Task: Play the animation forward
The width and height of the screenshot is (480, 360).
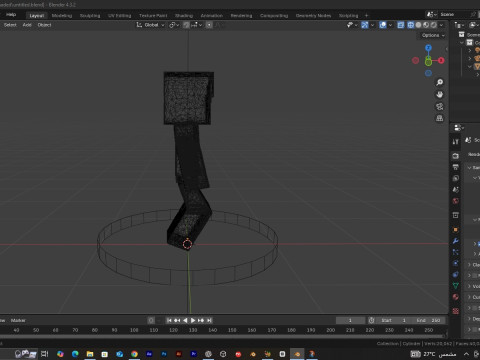Action: [193, 320]
